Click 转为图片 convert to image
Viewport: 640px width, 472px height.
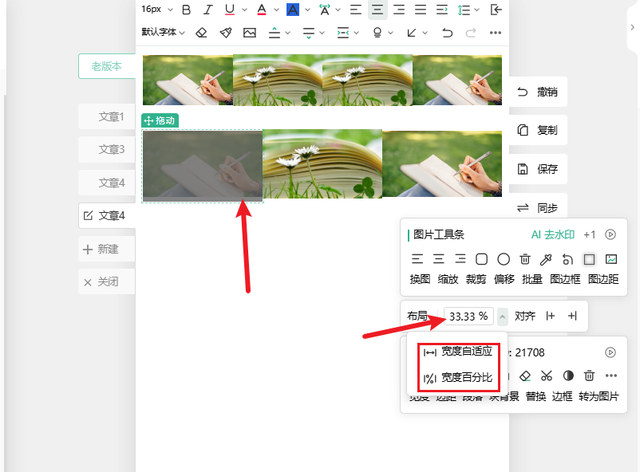[x=599, y=396]
